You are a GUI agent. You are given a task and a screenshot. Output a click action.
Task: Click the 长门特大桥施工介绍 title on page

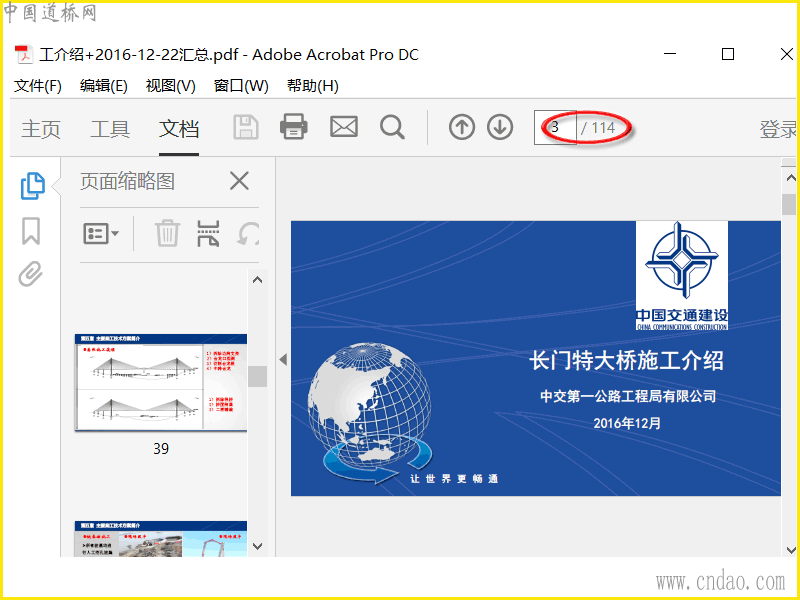point(627,361)
